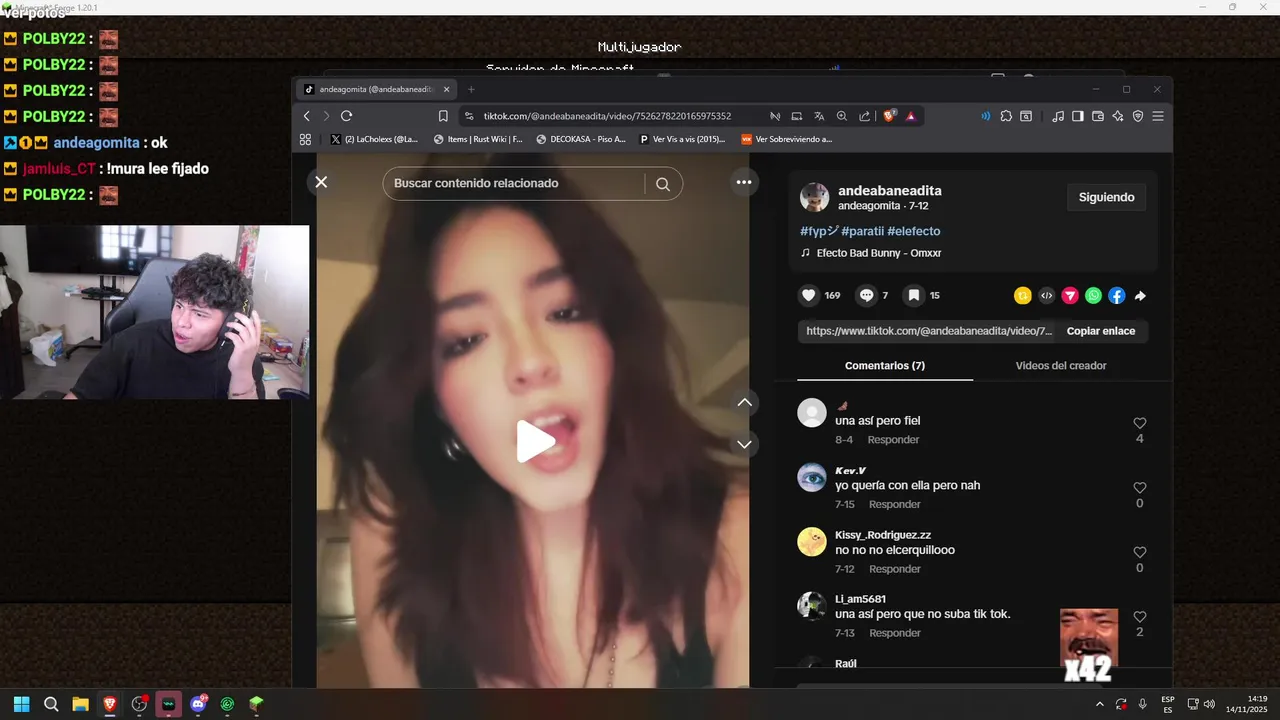1280x720 pixels.
Task: Open Windows Start menu on taskbar
Action: [x=22, y=704]
